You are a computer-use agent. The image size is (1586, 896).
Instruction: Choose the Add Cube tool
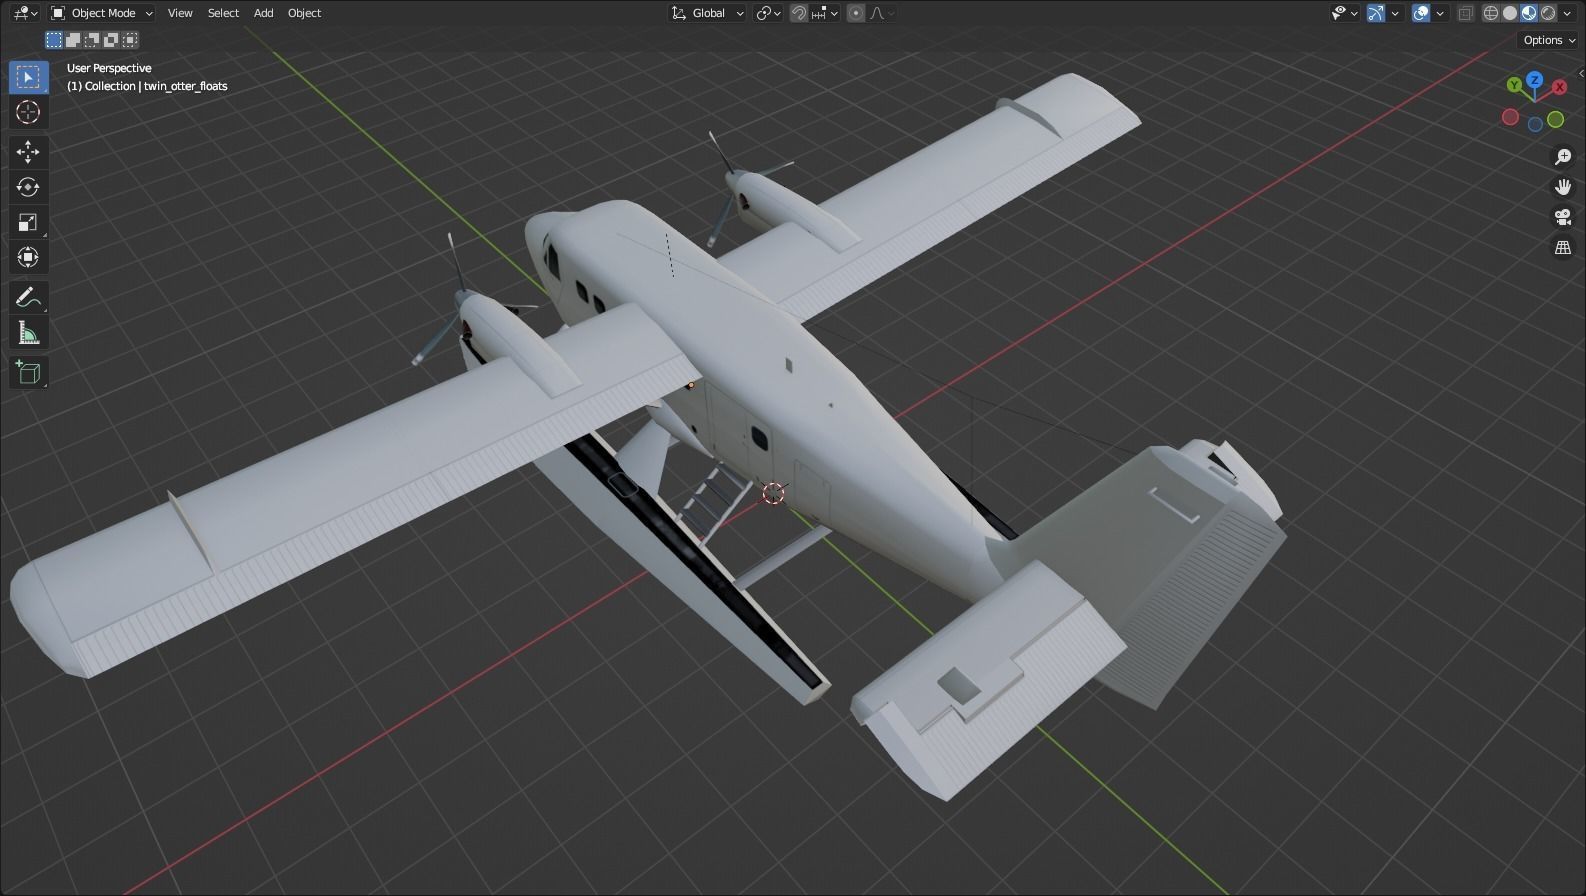28,373
